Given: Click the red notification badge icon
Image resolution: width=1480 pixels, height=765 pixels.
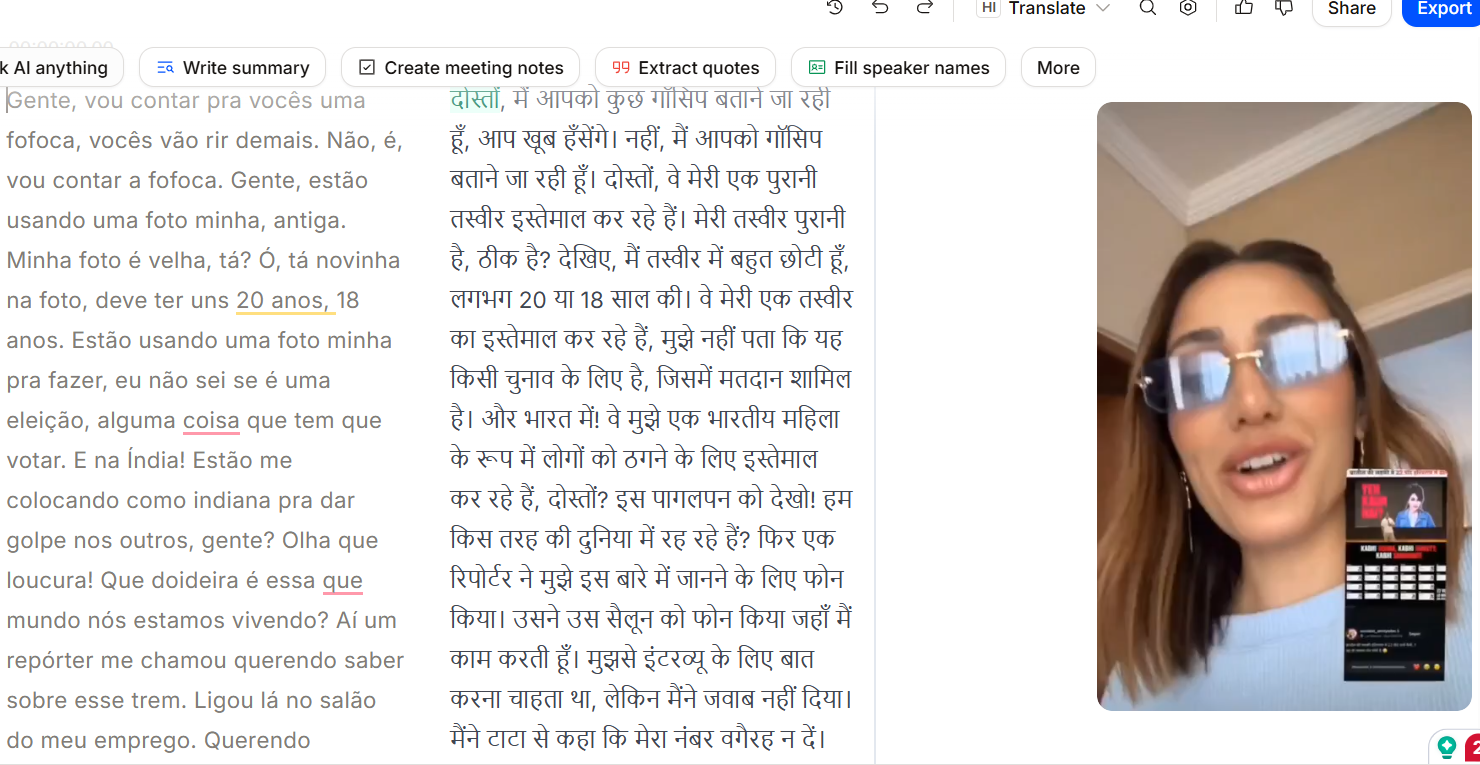Looking at the screenshot, I should pos(1473,748).
